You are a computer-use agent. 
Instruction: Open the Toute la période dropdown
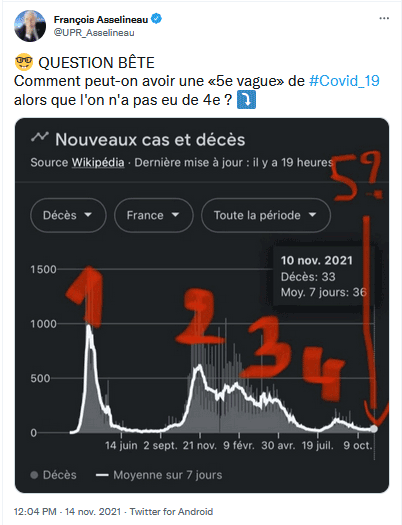(x=266, y=215)
